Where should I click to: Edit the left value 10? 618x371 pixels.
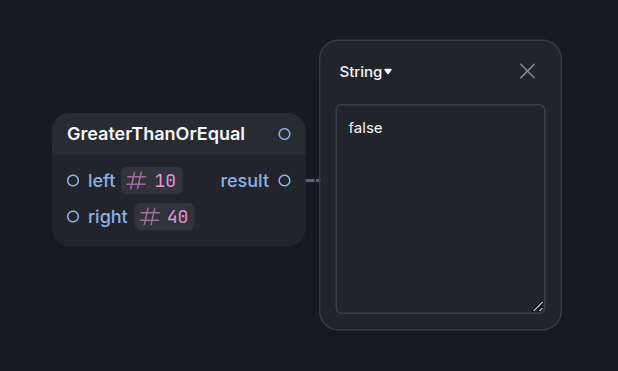click(x=165, y=181)
